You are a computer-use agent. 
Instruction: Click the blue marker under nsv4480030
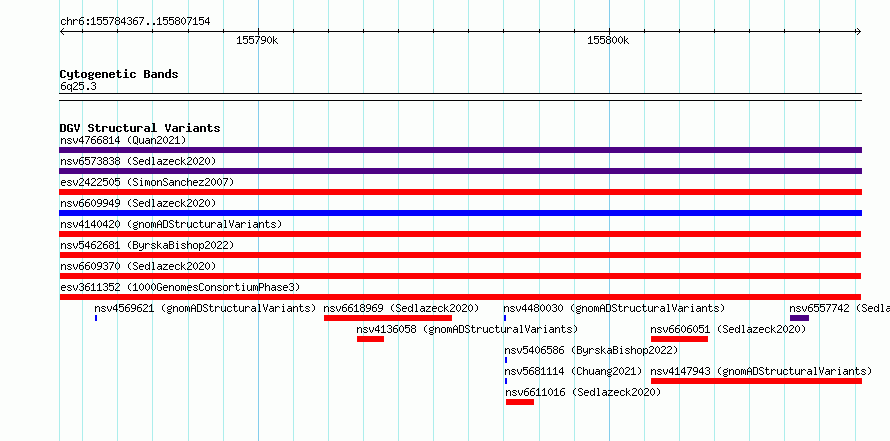505,318
